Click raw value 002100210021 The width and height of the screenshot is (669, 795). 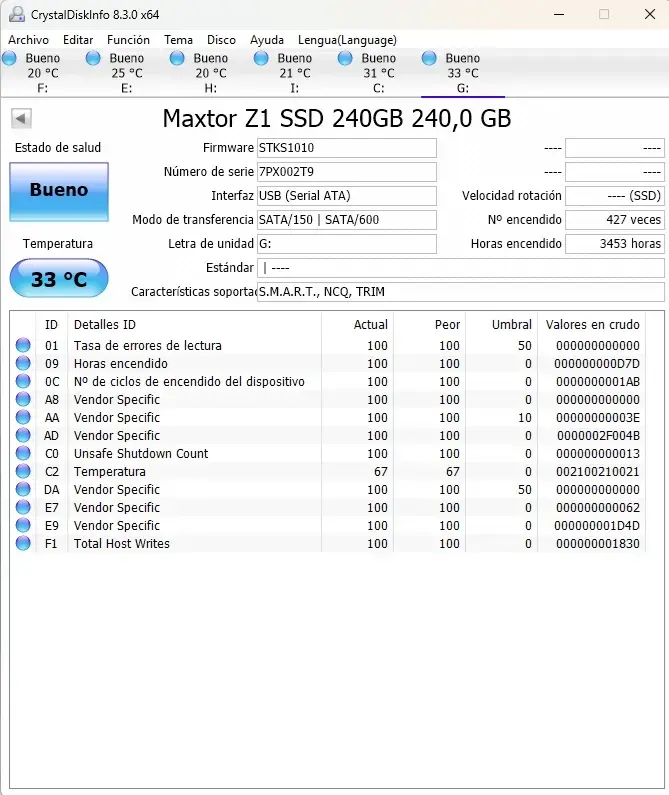(597, 472)
